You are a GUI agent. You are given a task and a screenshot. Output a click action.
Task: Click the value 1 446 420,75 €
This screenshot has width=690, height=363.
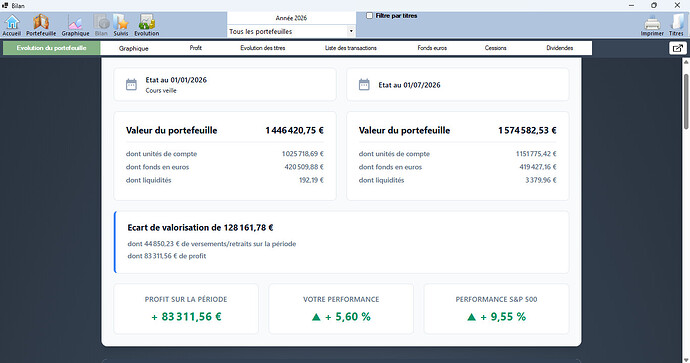tap(294, 130)
